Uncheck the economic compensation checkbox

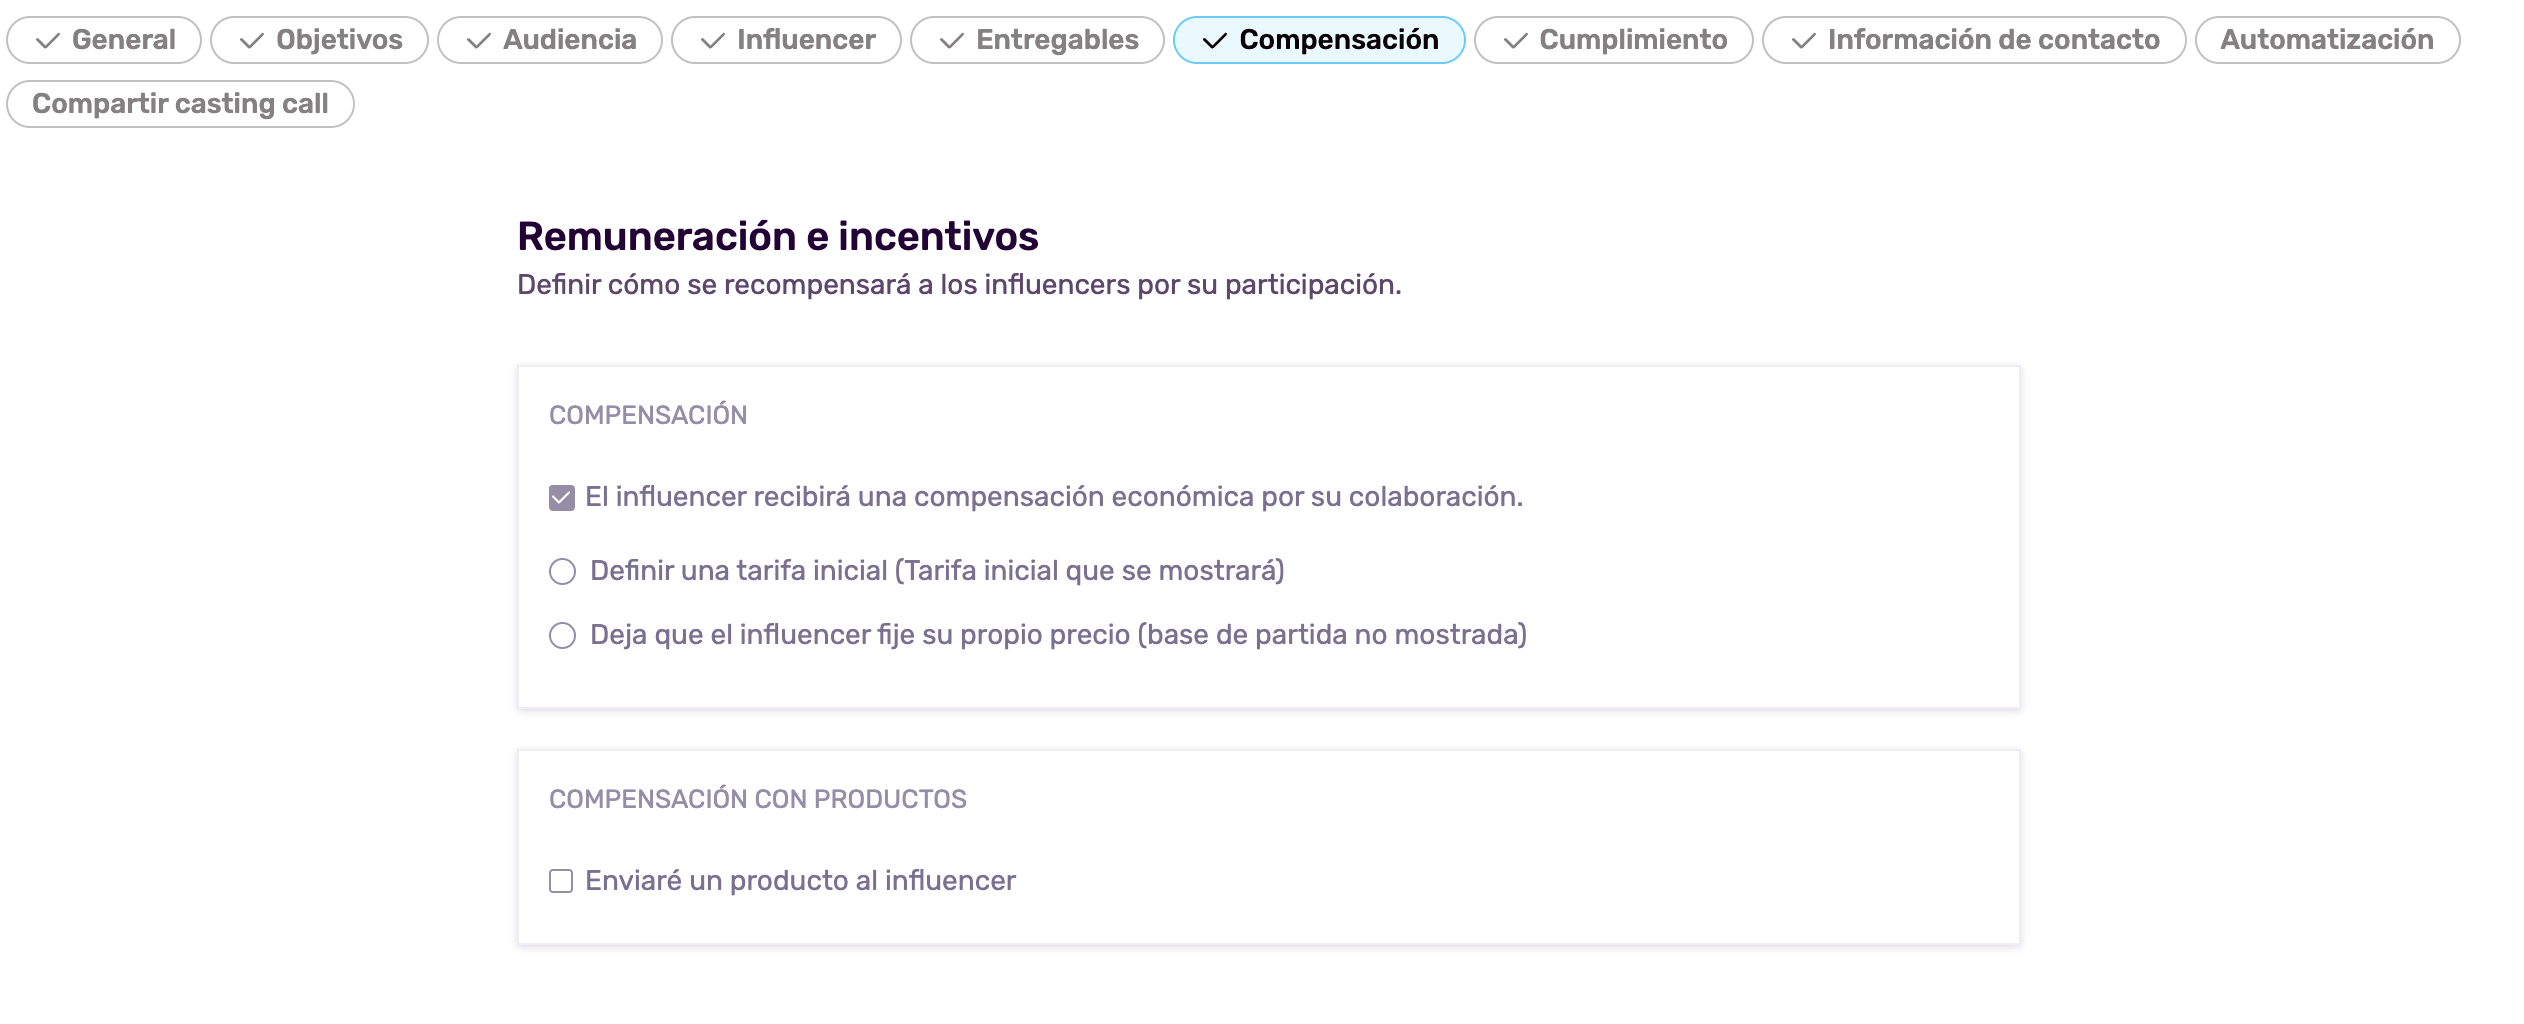[x=562, y=498]
